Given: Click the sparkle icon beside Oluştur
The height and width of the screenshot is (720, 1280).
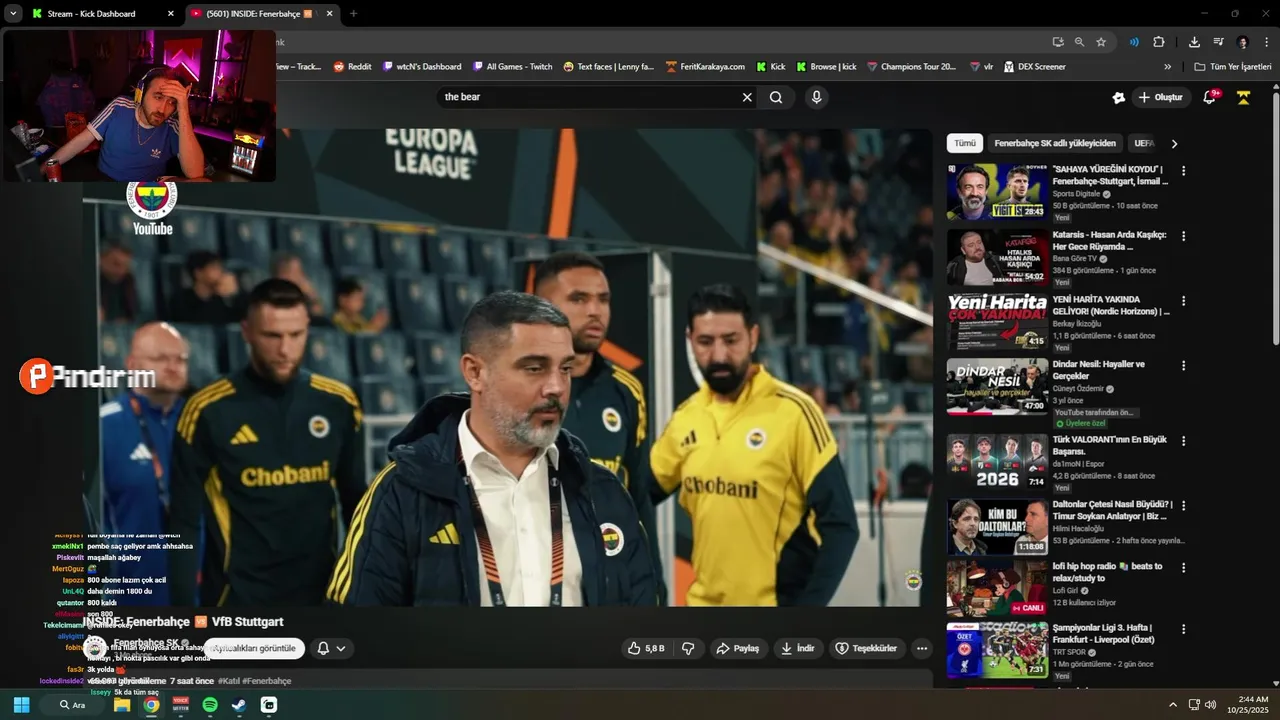Looking at the screenshot, I should coord(1118,97).
